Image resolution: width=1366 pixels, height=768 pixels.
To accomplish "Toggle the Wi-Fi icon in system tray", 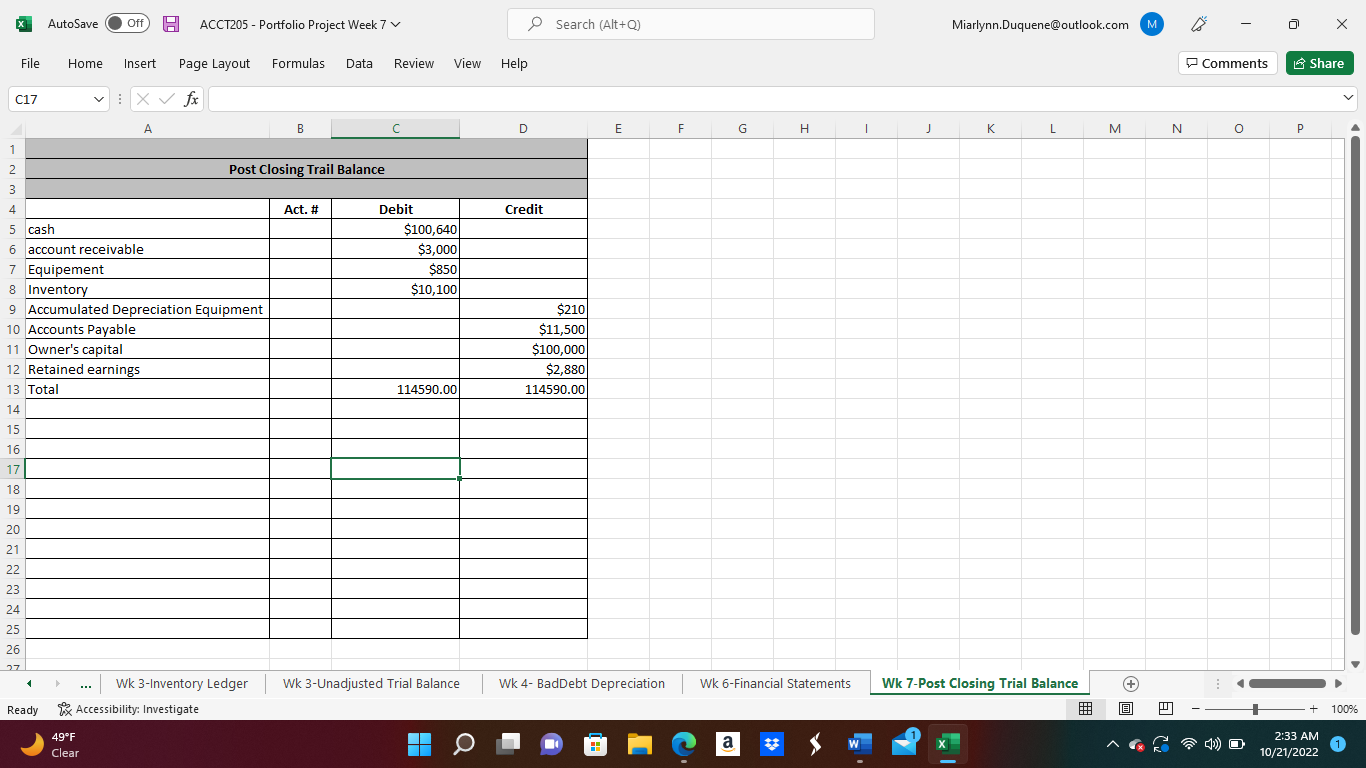I will click(x=1188, y=745).
